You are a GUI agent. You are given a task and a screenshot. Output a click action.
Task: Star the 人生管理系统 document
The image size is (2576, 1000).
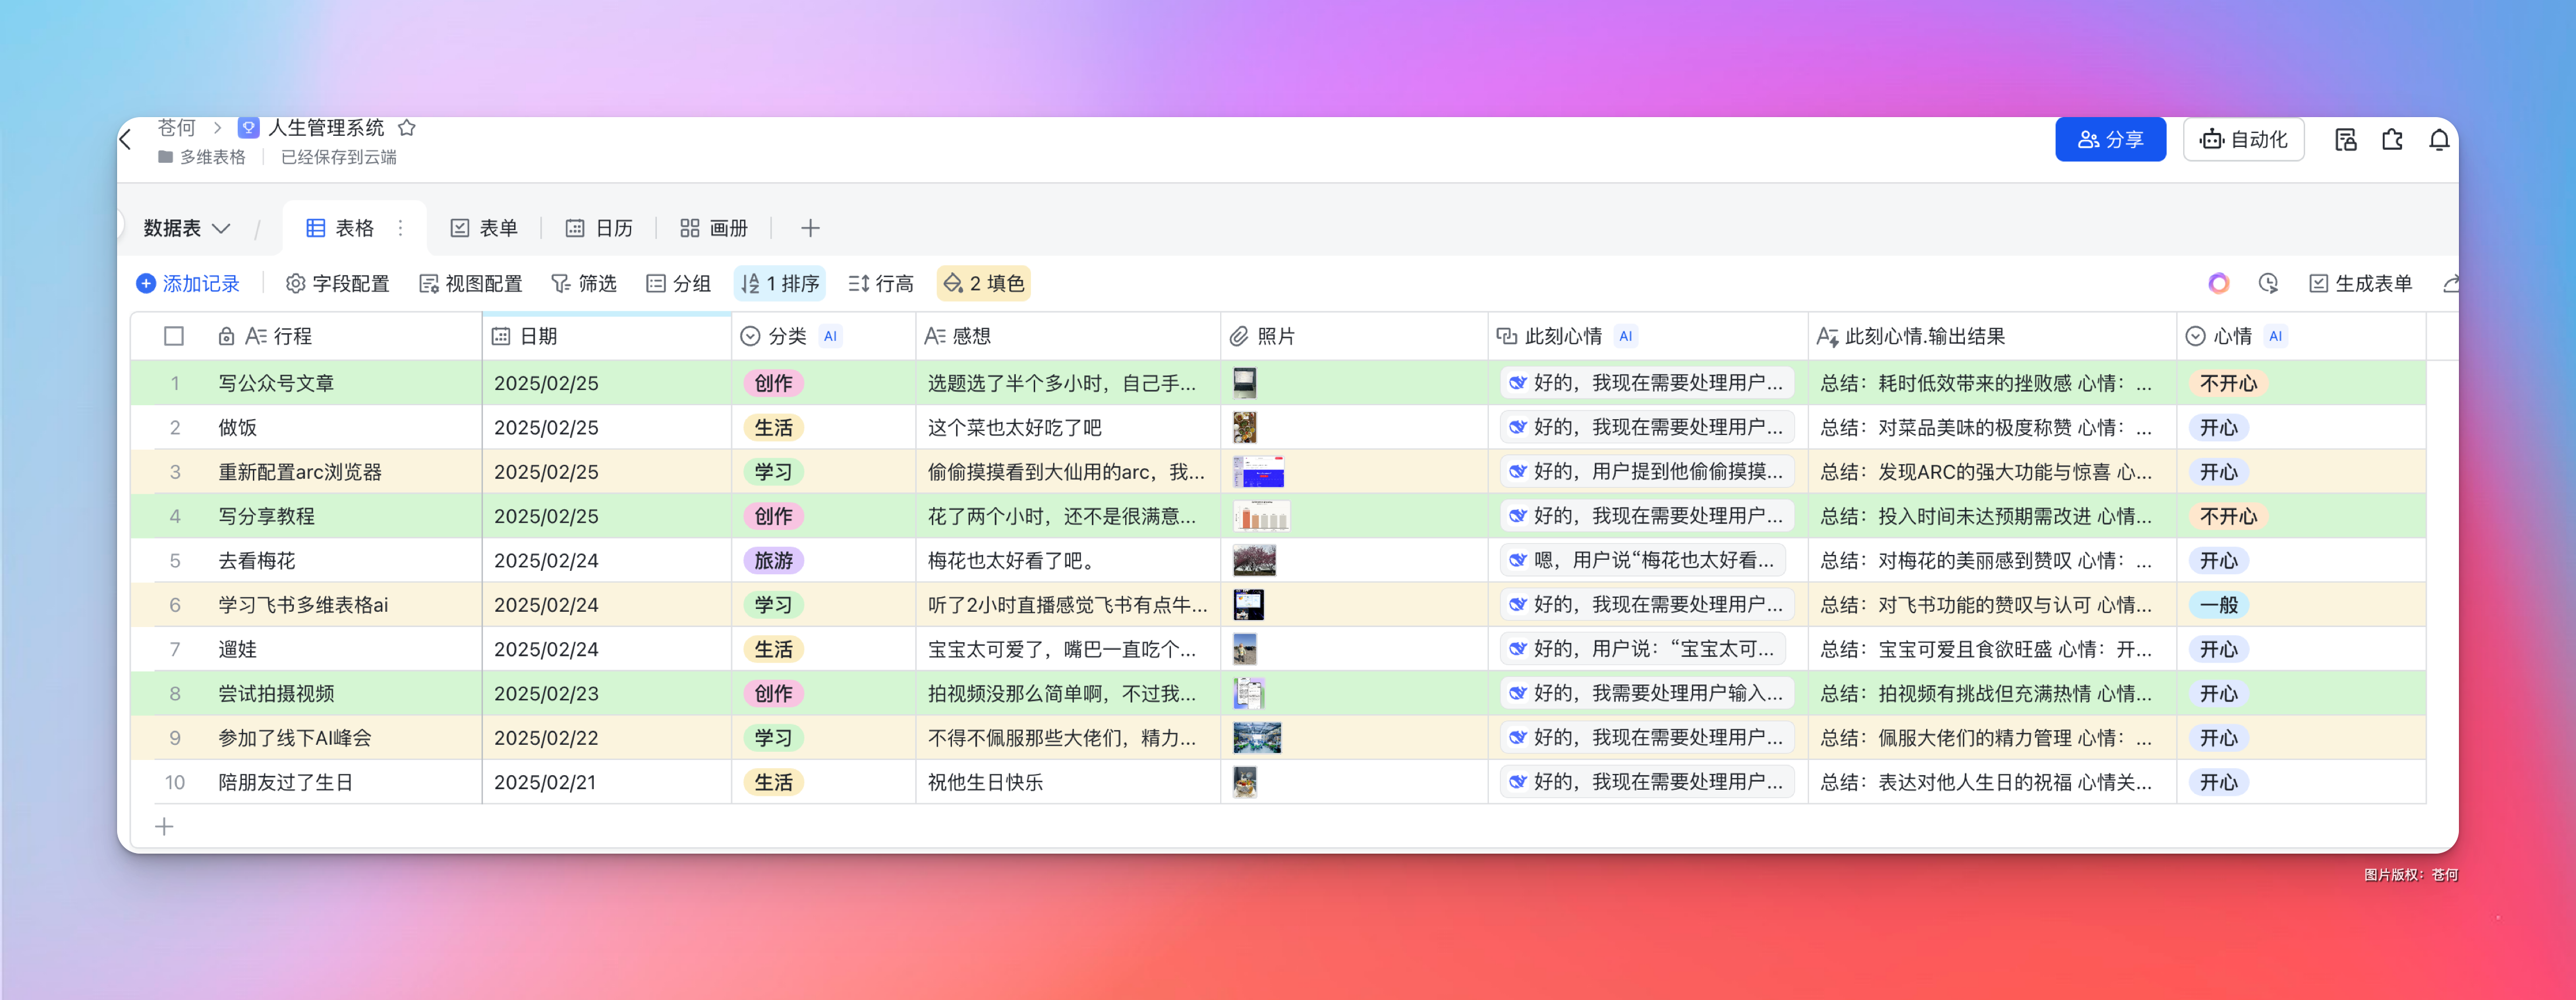[406, 128]
